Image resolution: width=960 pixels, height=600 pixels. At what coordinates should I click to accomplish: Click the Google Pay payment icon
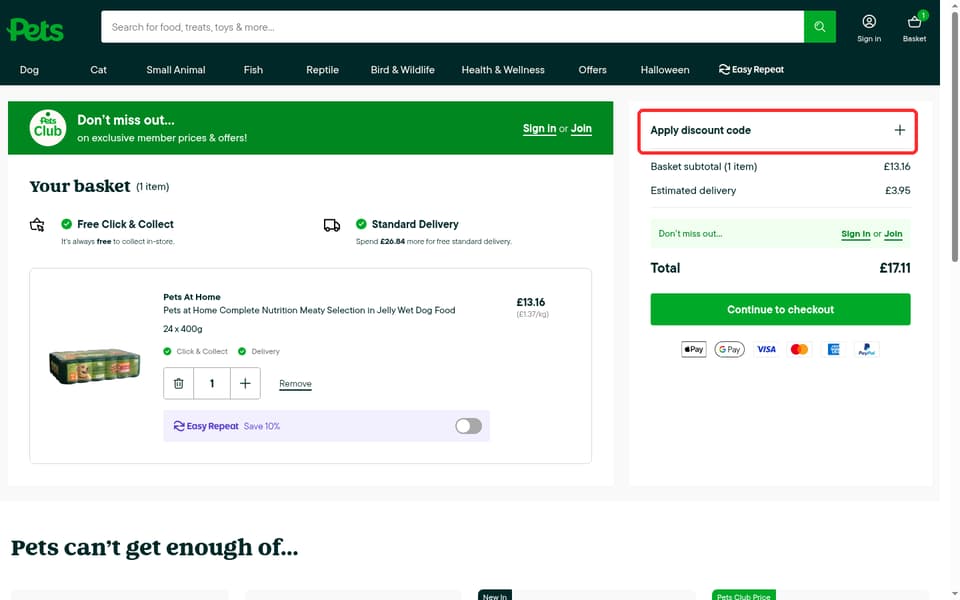point(729,349)
